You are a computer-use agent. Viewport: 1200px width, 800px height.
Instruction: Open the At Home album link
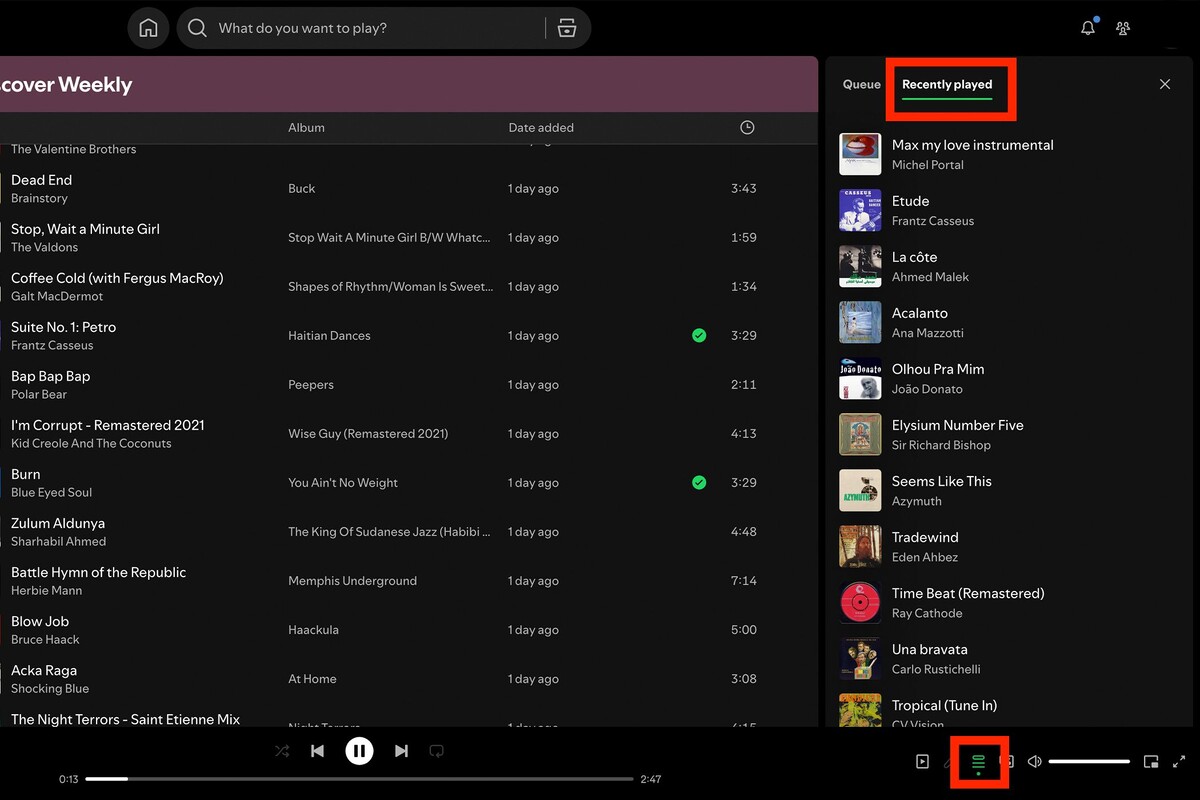tap(312, 679)
